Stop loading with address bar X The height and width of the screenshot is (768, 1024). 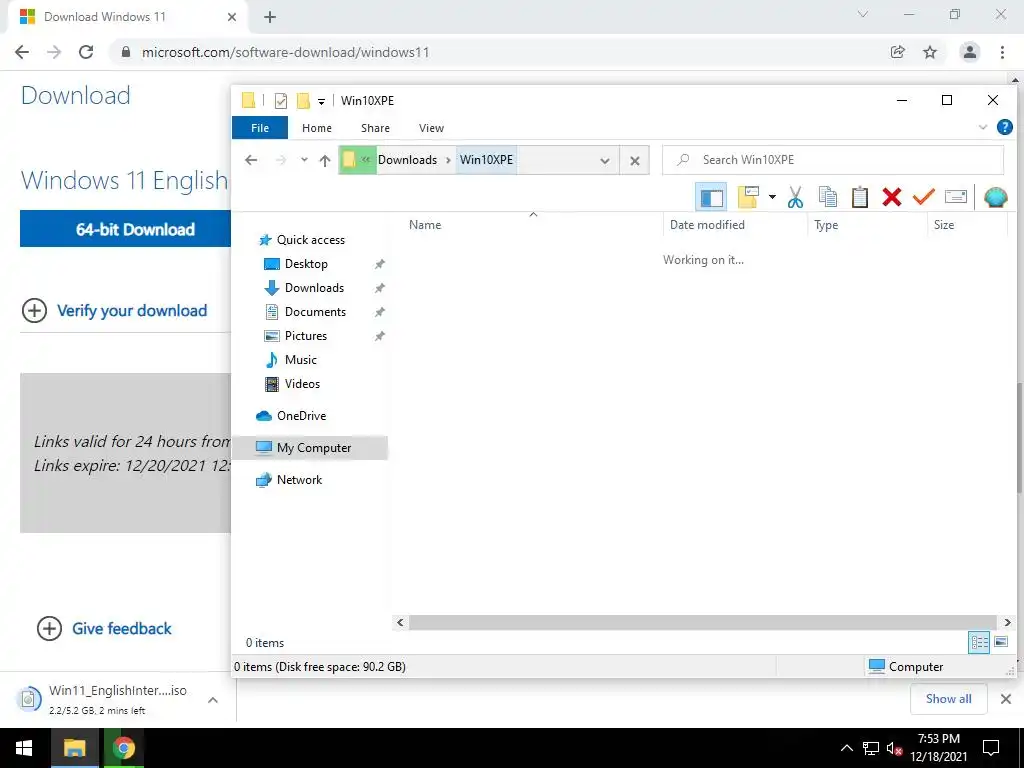coord(634,161)
